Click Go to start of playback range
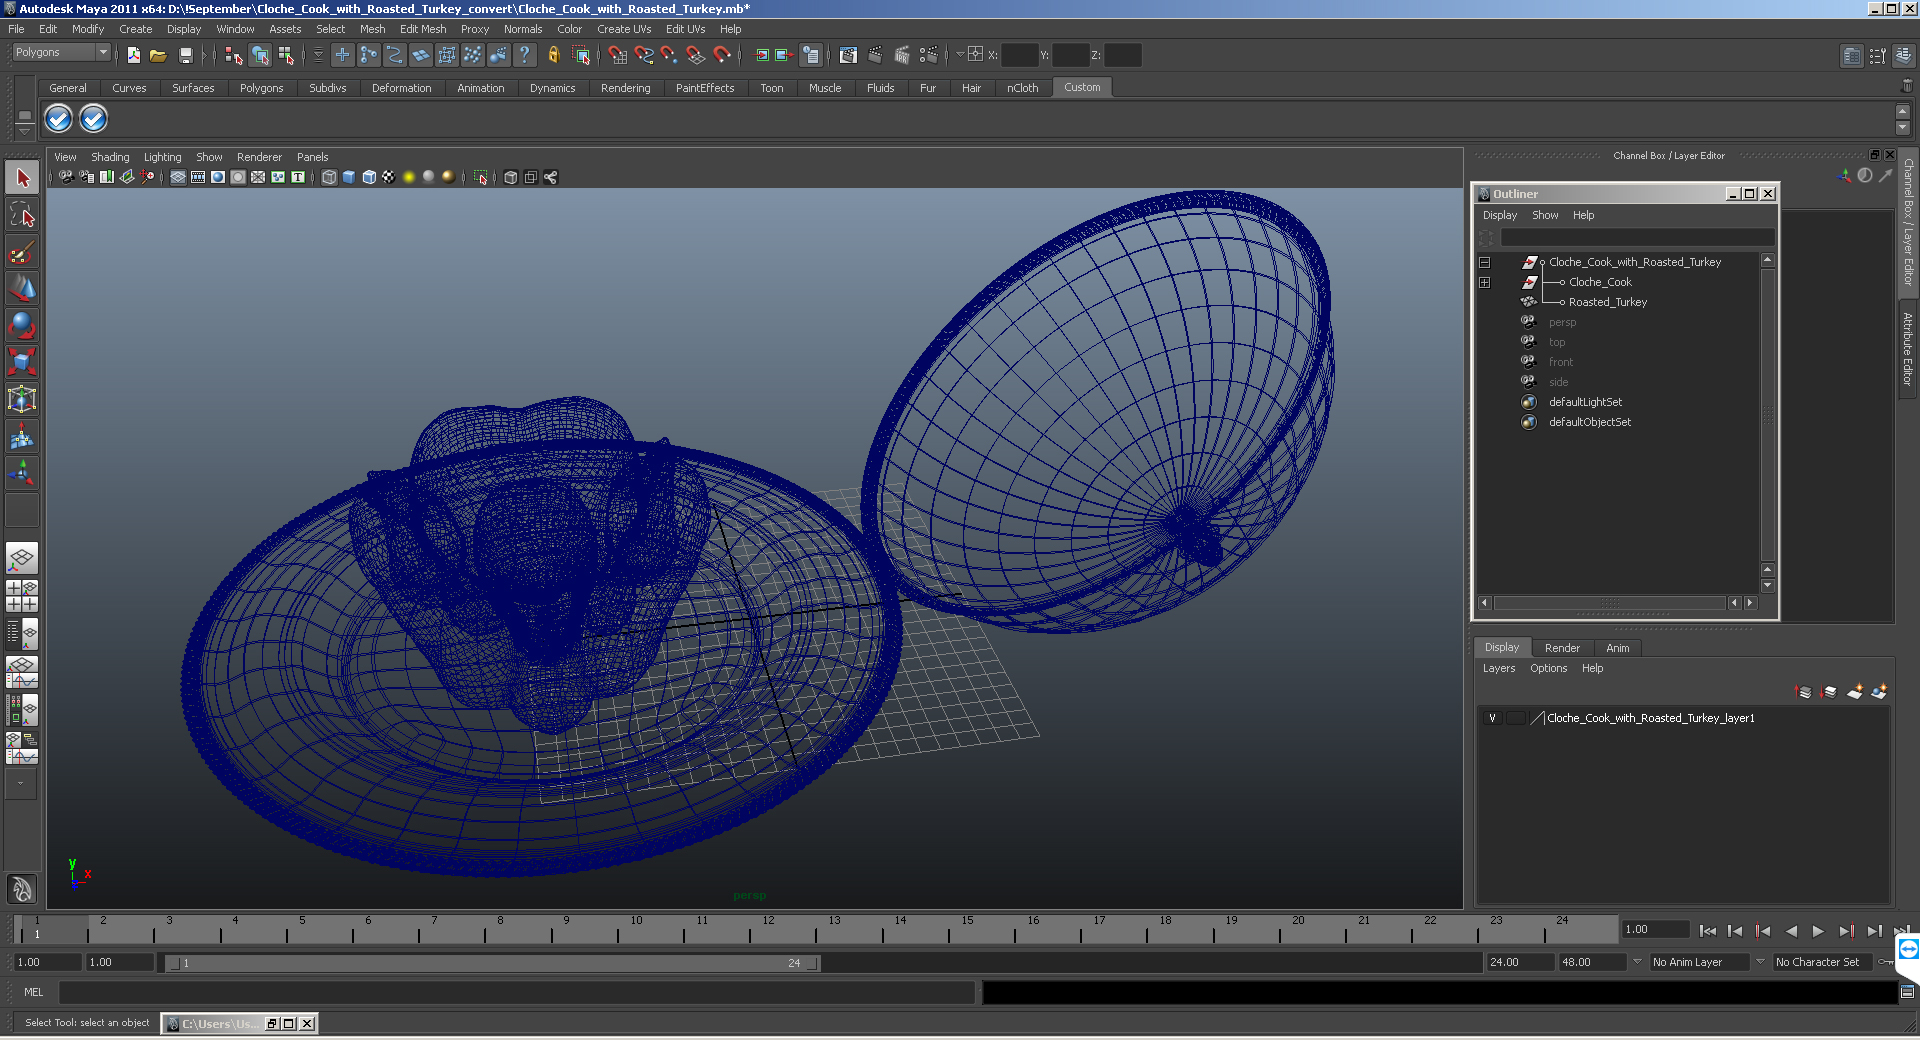 (x=1708, y=931)
